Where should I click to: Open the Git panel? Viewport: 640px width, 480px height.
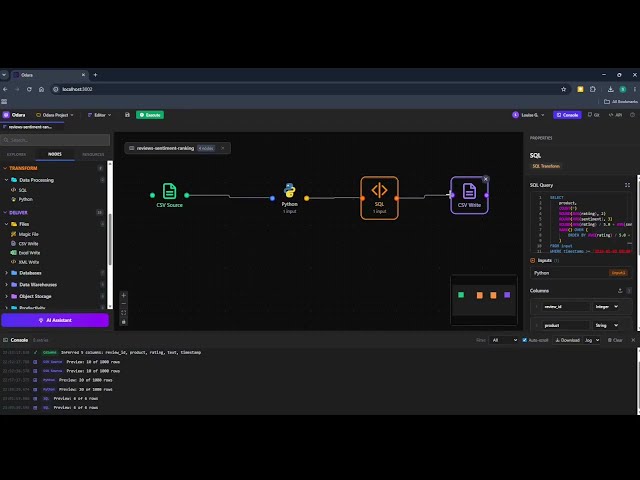pyautogui.click(x=593, y=115)
